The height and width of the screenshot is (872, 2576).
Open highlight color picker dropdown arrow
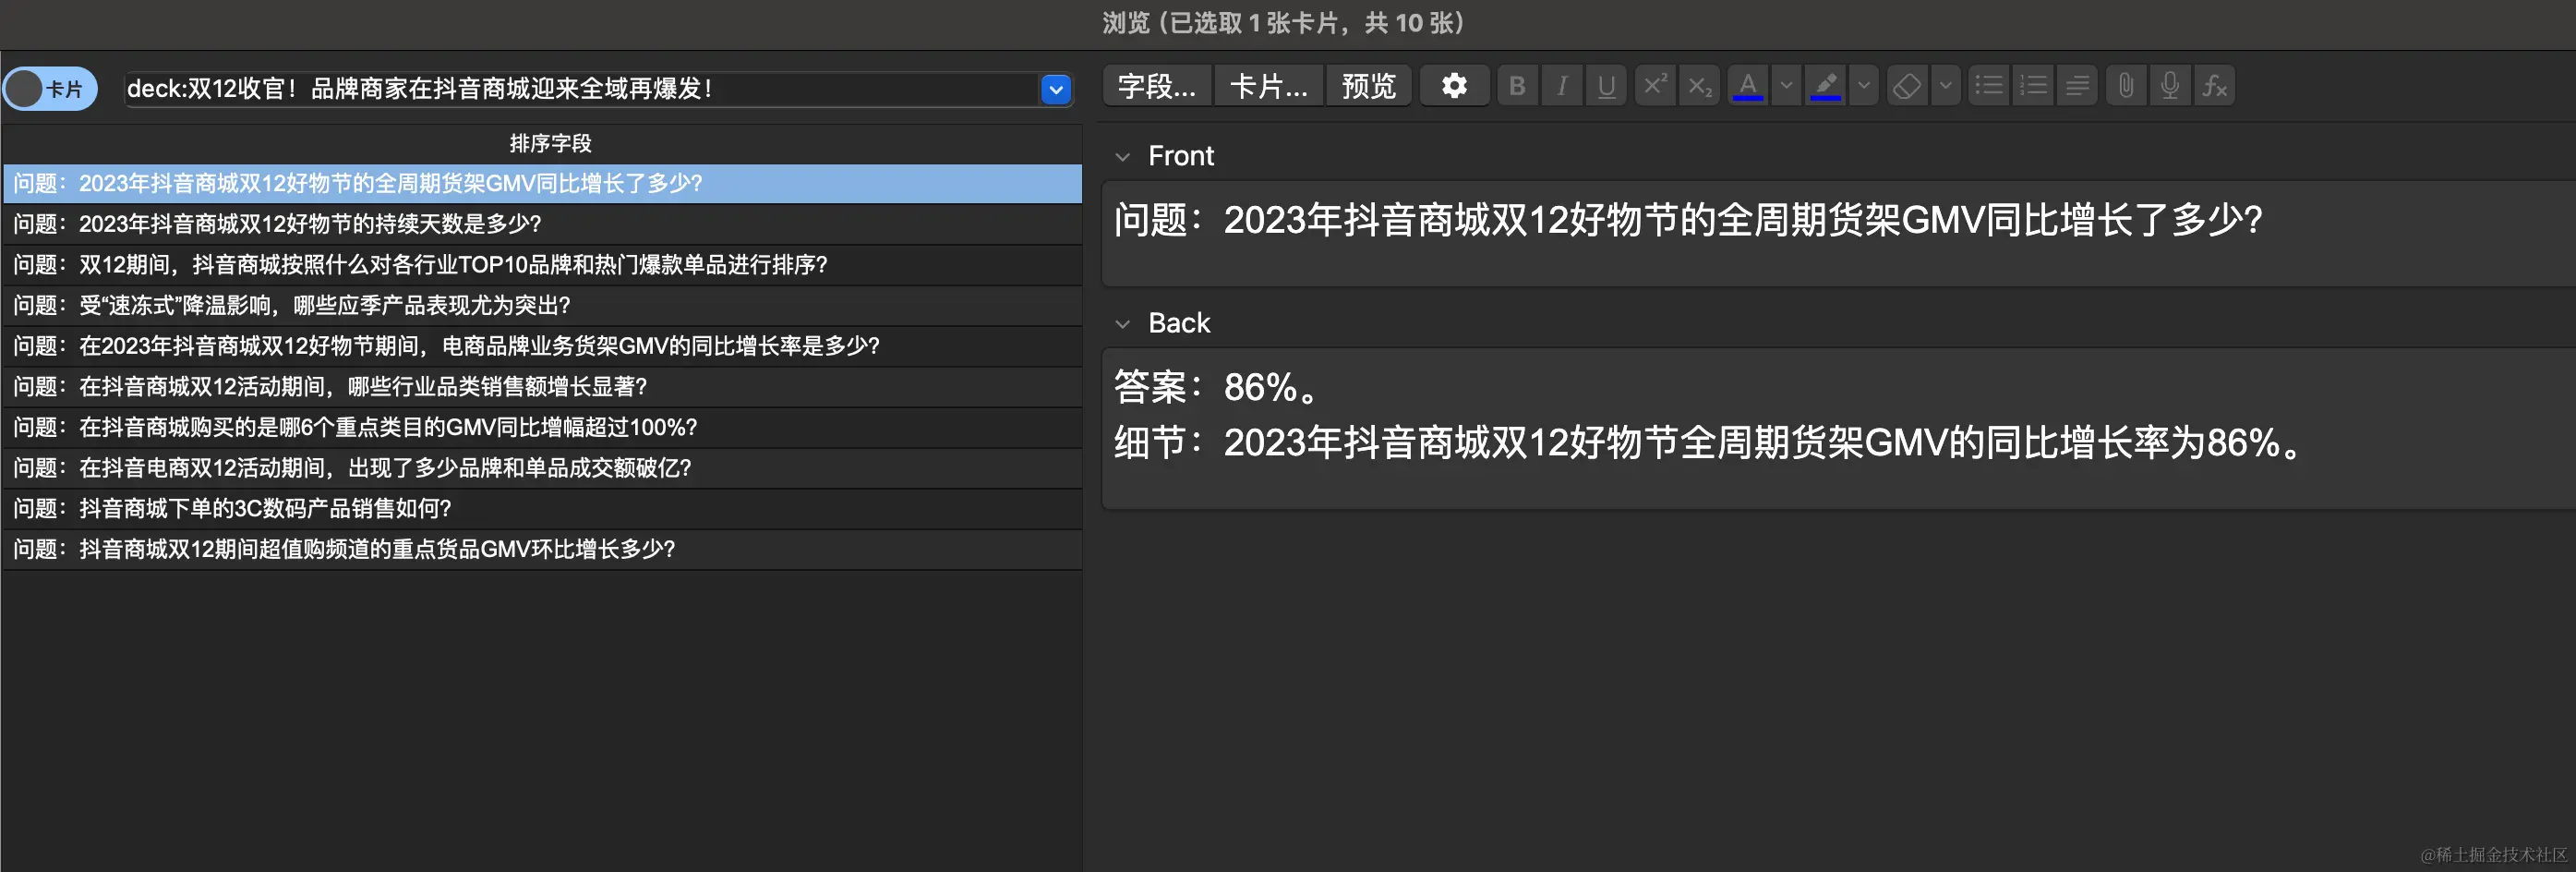(1864, 86)
